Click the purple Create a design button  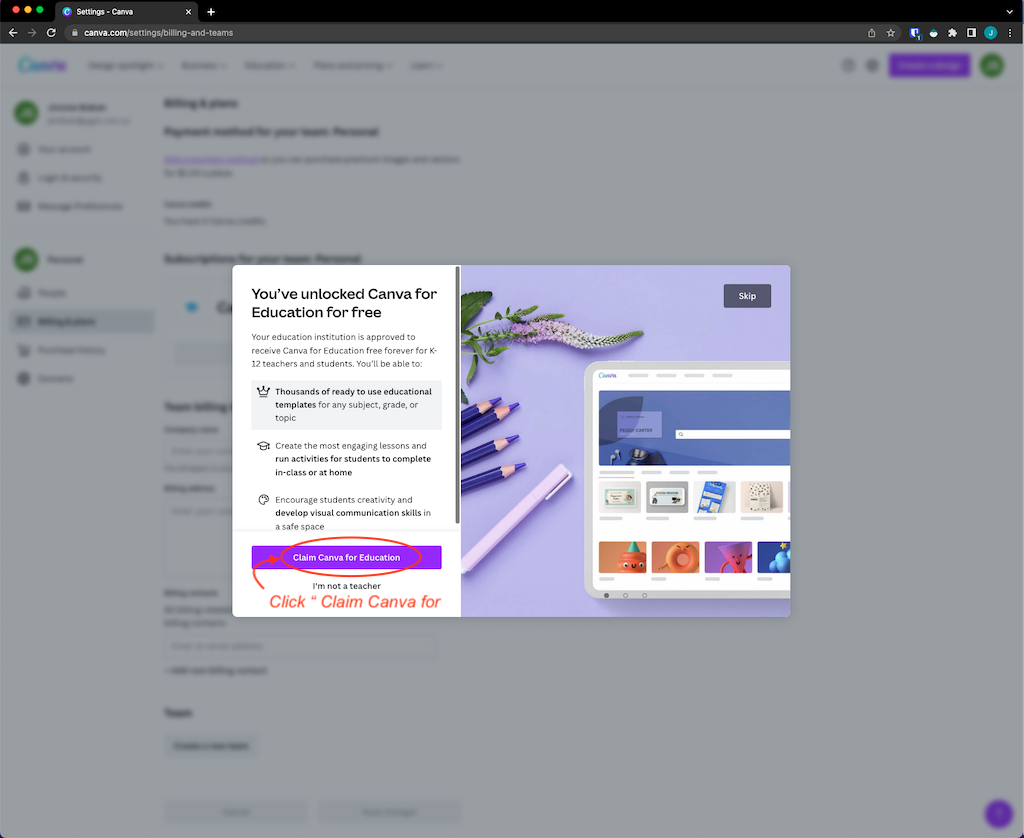929,65
